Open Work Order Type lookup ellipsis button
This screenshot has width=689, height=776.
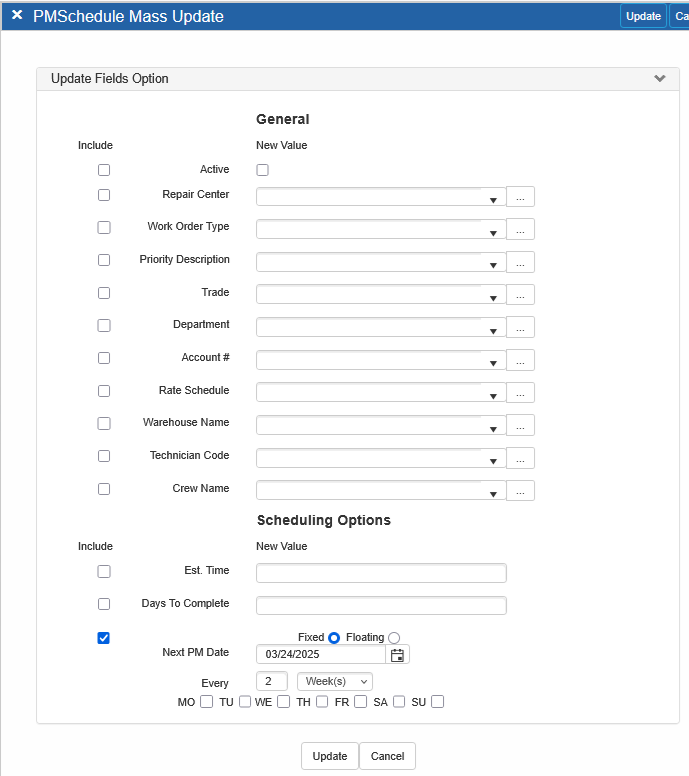tap(520, 229)
